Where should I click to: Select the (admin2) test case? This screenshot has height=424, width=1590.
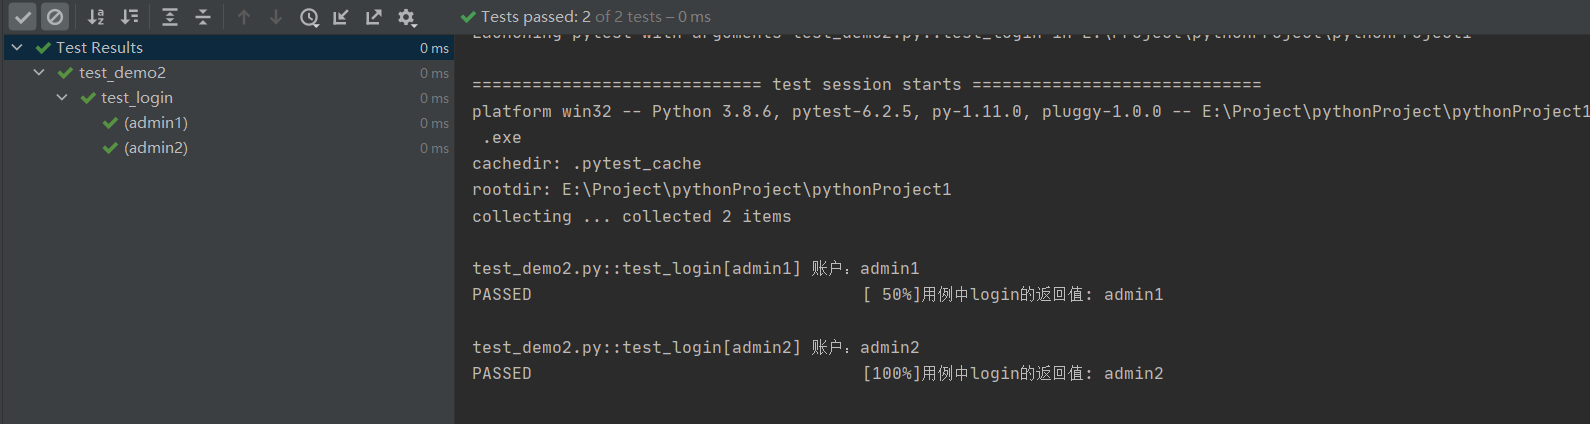pos(155,147)
